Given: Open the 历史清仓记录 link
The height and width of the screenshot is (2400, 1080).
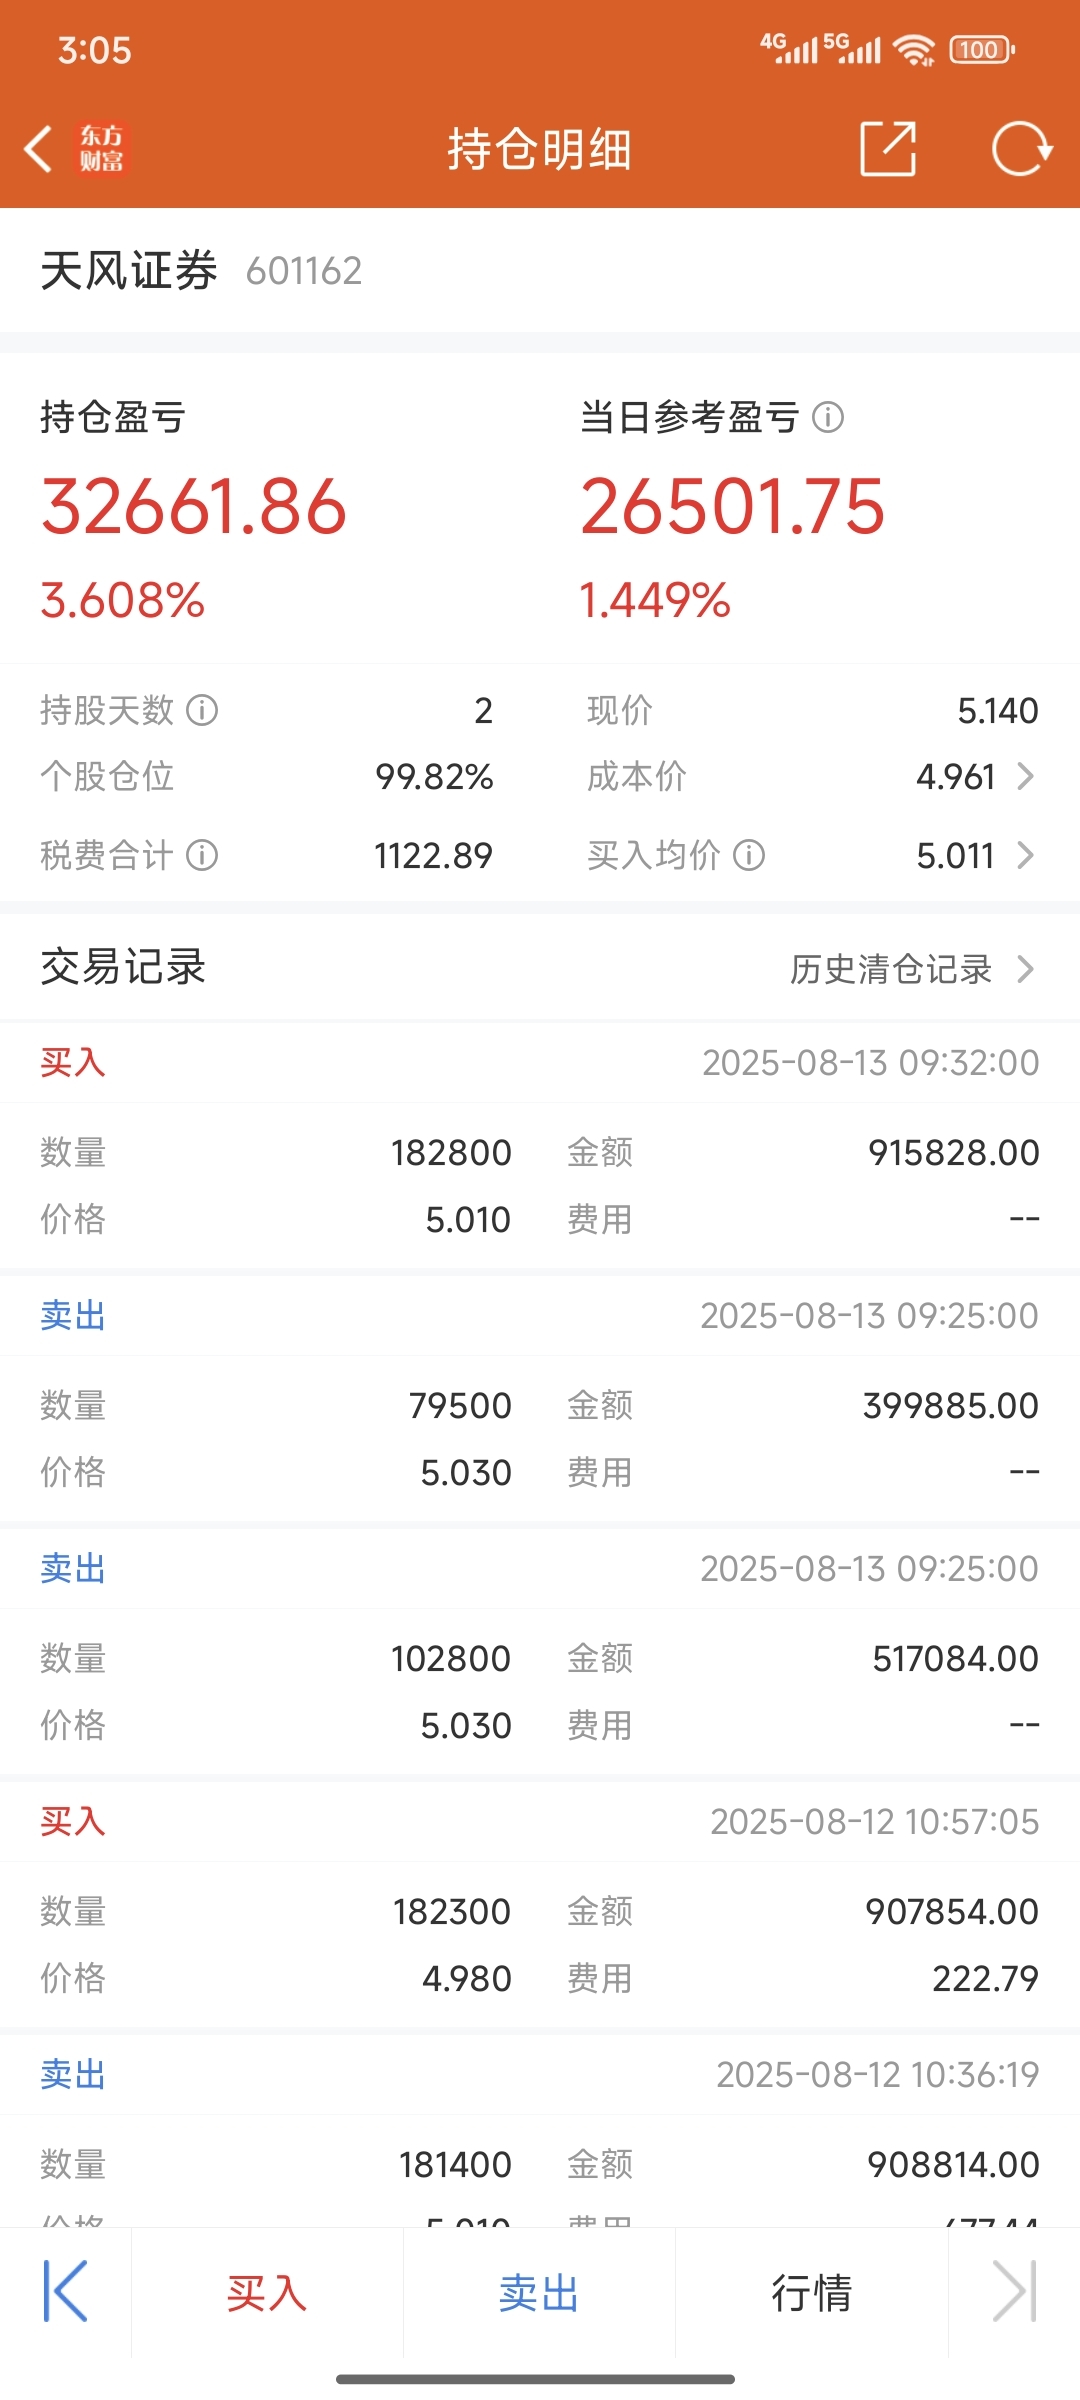Looking at the screenshot, I should click(891, 968).
